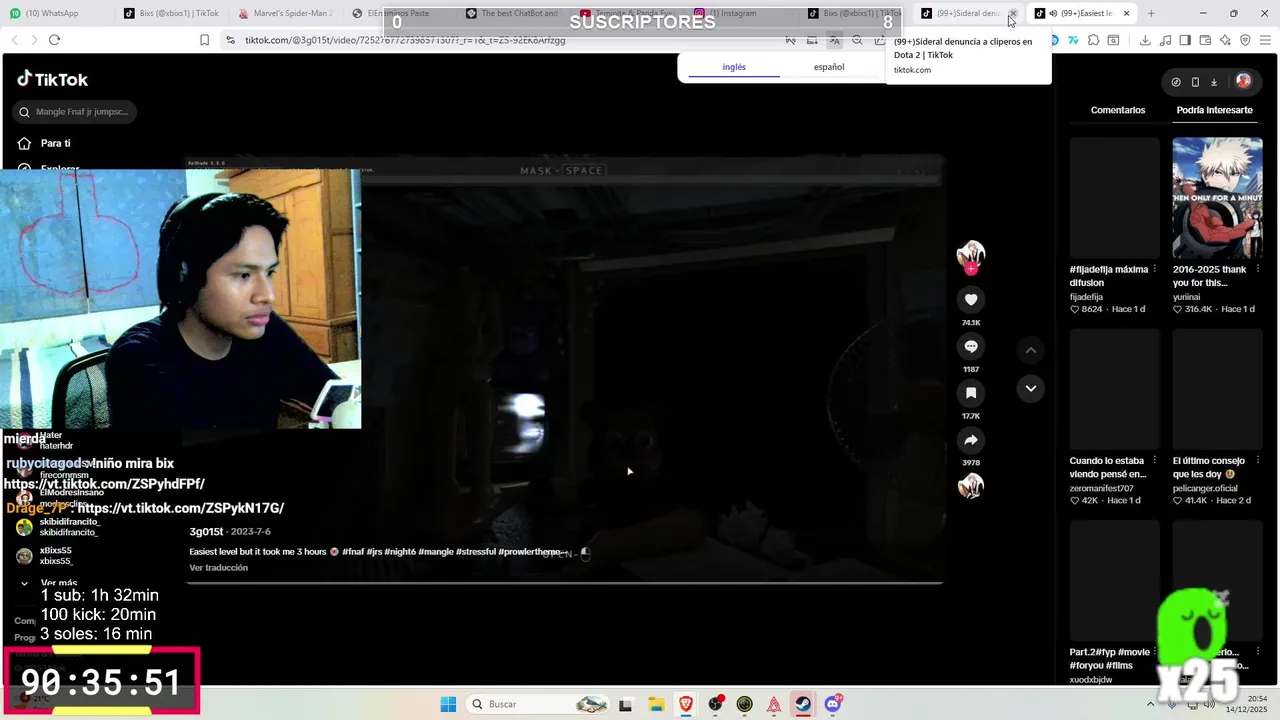The width and height of the screenshot is (1280, 720).
Task: Open the Brave VPN shield icon
Action: tap(1245, 40)
